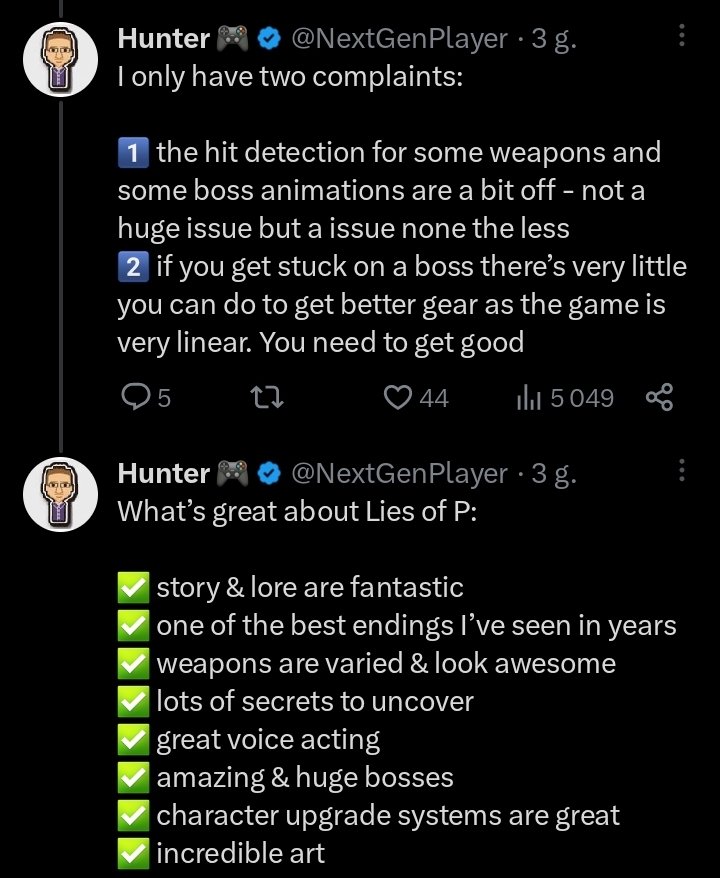Click the first tweet's 3 g. timestamp
Image resolution: width=720 pixels, height=878 pixels.
click(556, 39)
